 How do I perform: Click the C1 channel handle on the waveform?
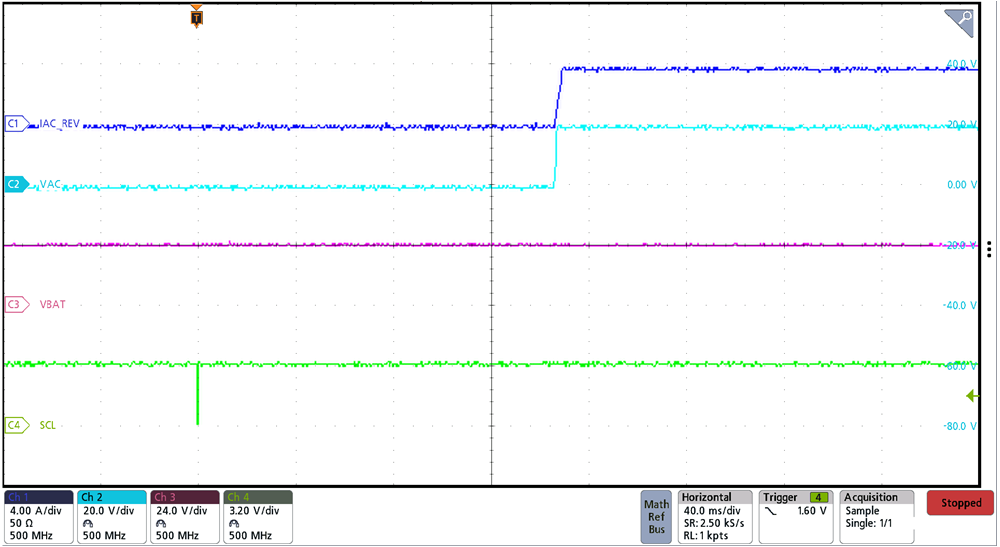(15, 124)
